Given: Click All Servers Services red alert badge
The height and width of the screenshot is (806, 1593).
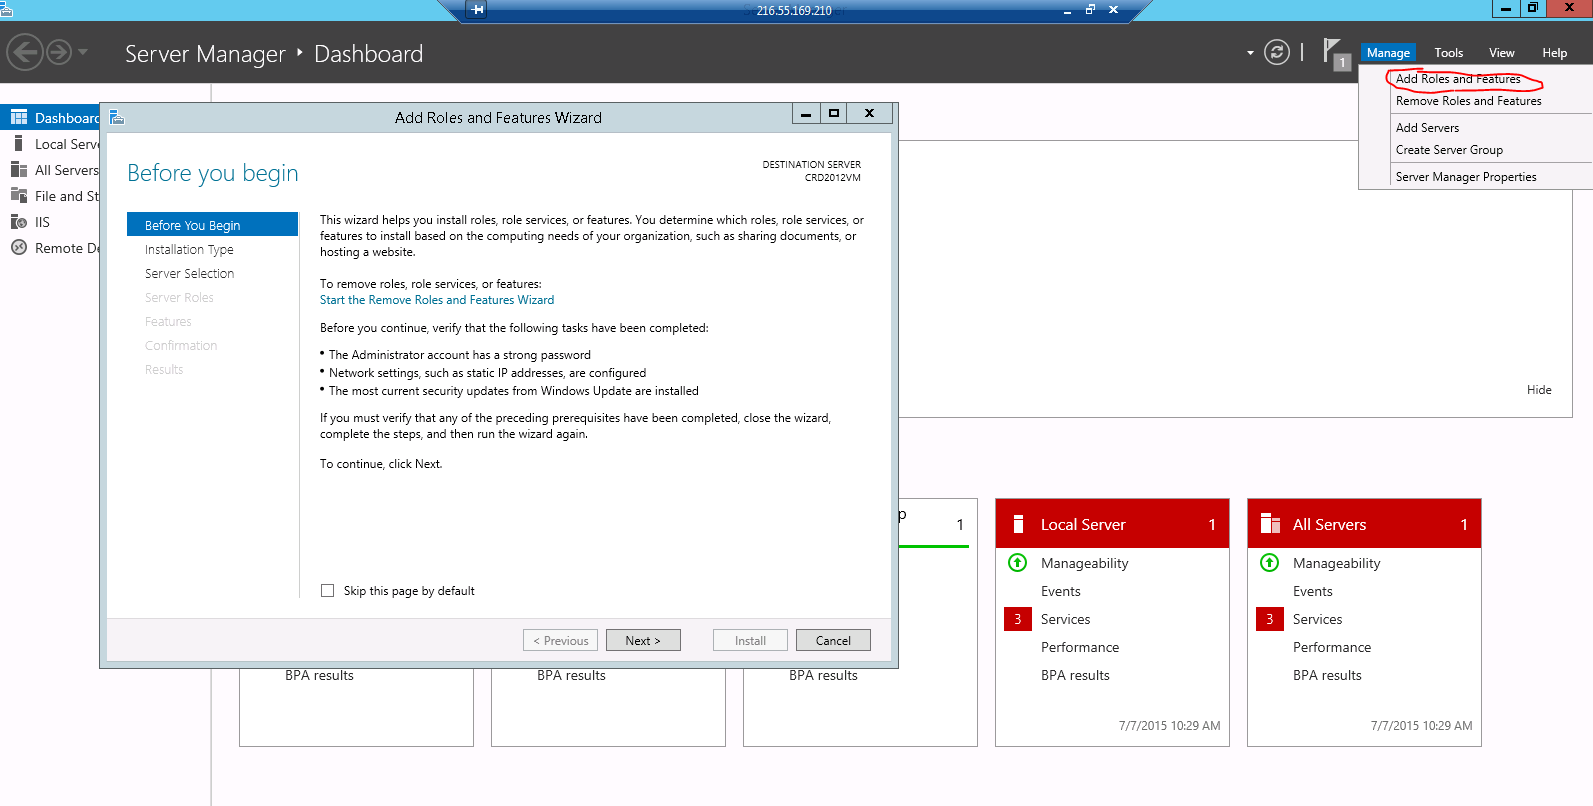Looking at the screenshot, I should pos(1269,619).
